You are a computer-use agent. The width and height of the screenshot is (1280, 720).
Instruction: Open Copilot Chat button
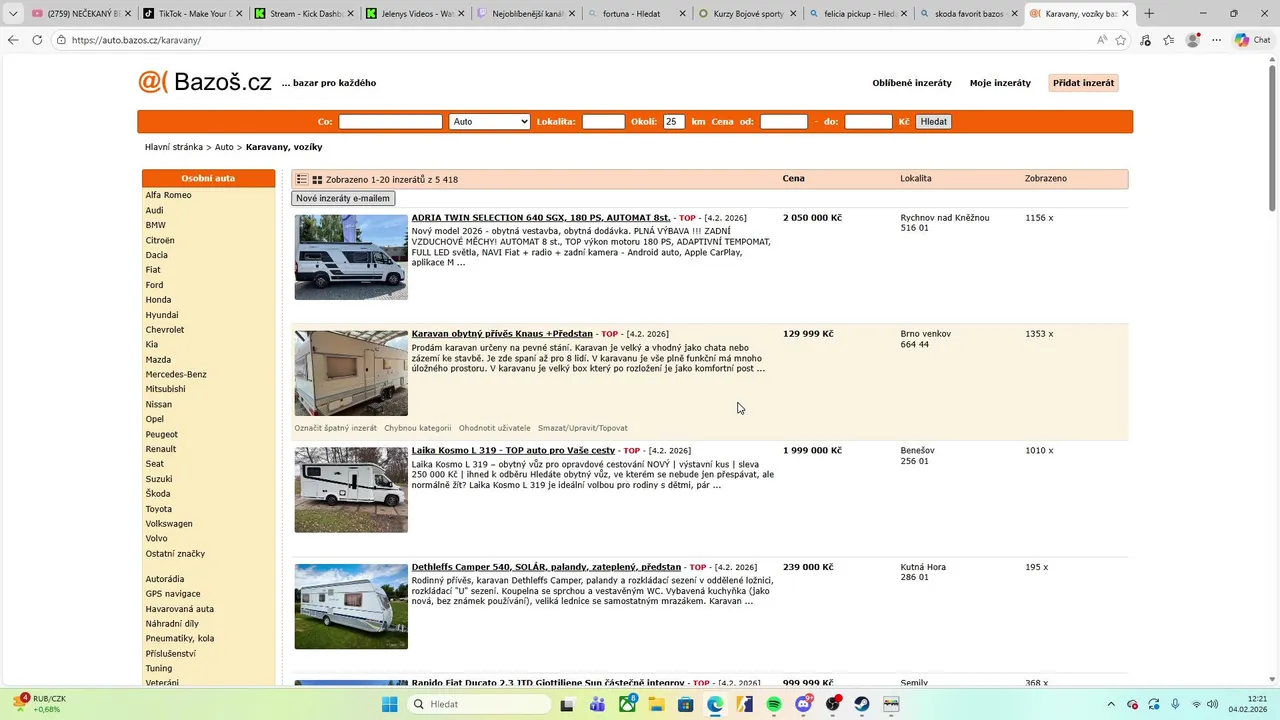tap(1252, 40)
